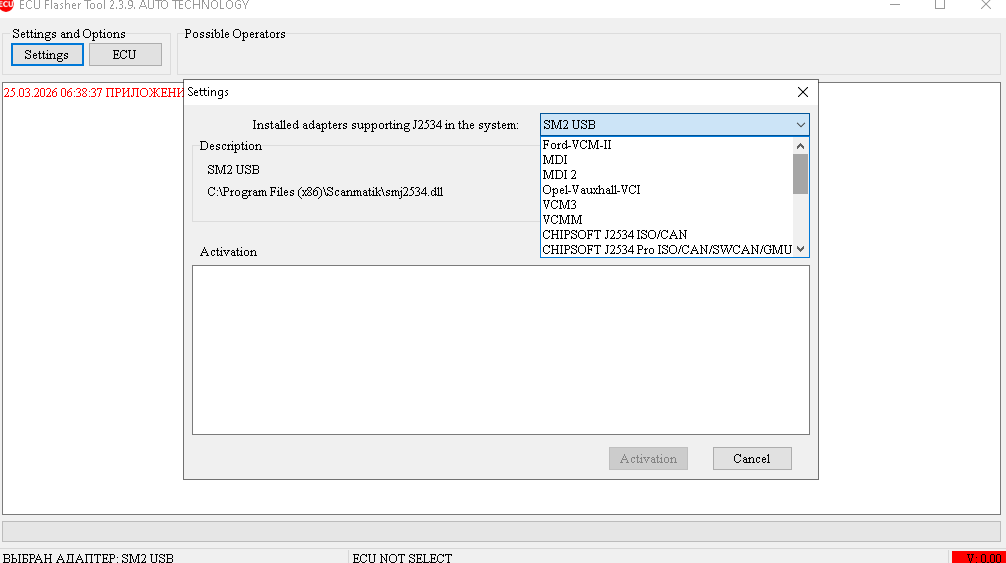Screen dimensions: 1006x563
Task: Click the red version indicator in status bar
Action: tap(976, 557)
